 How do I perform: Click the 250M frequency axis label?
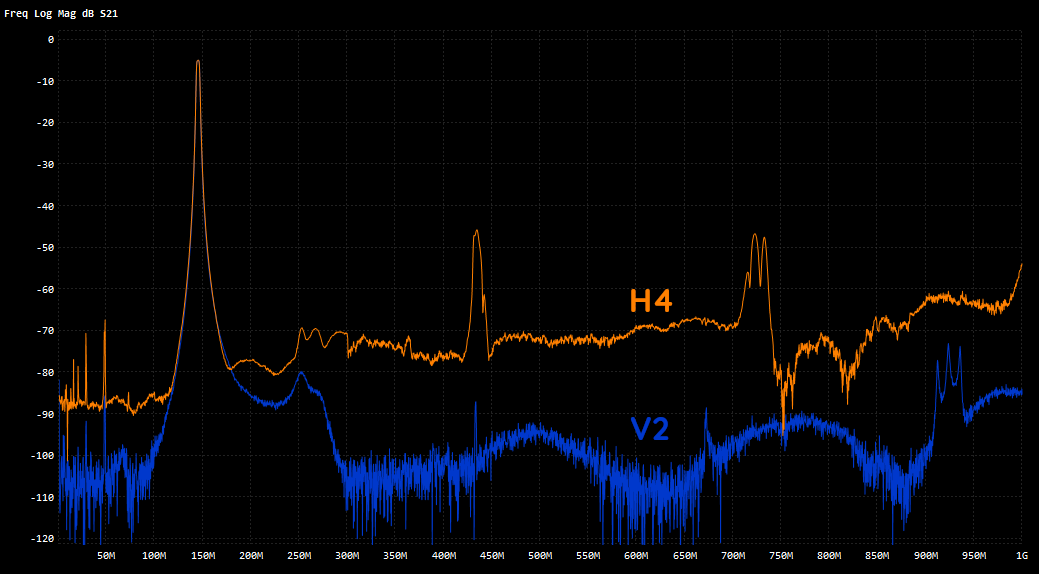point(300,555)
